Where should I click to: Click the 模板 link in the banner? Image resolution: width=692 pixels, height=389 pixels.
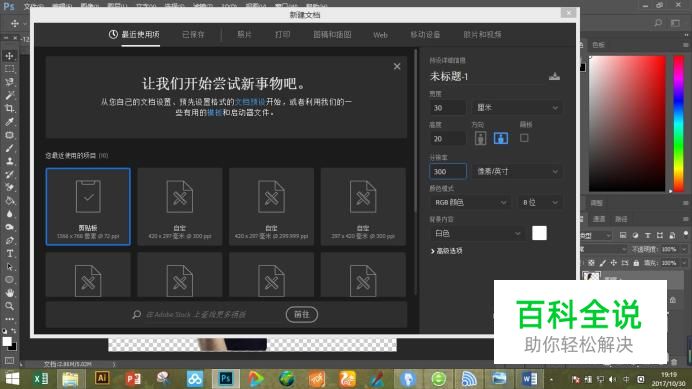click(214, 113)
